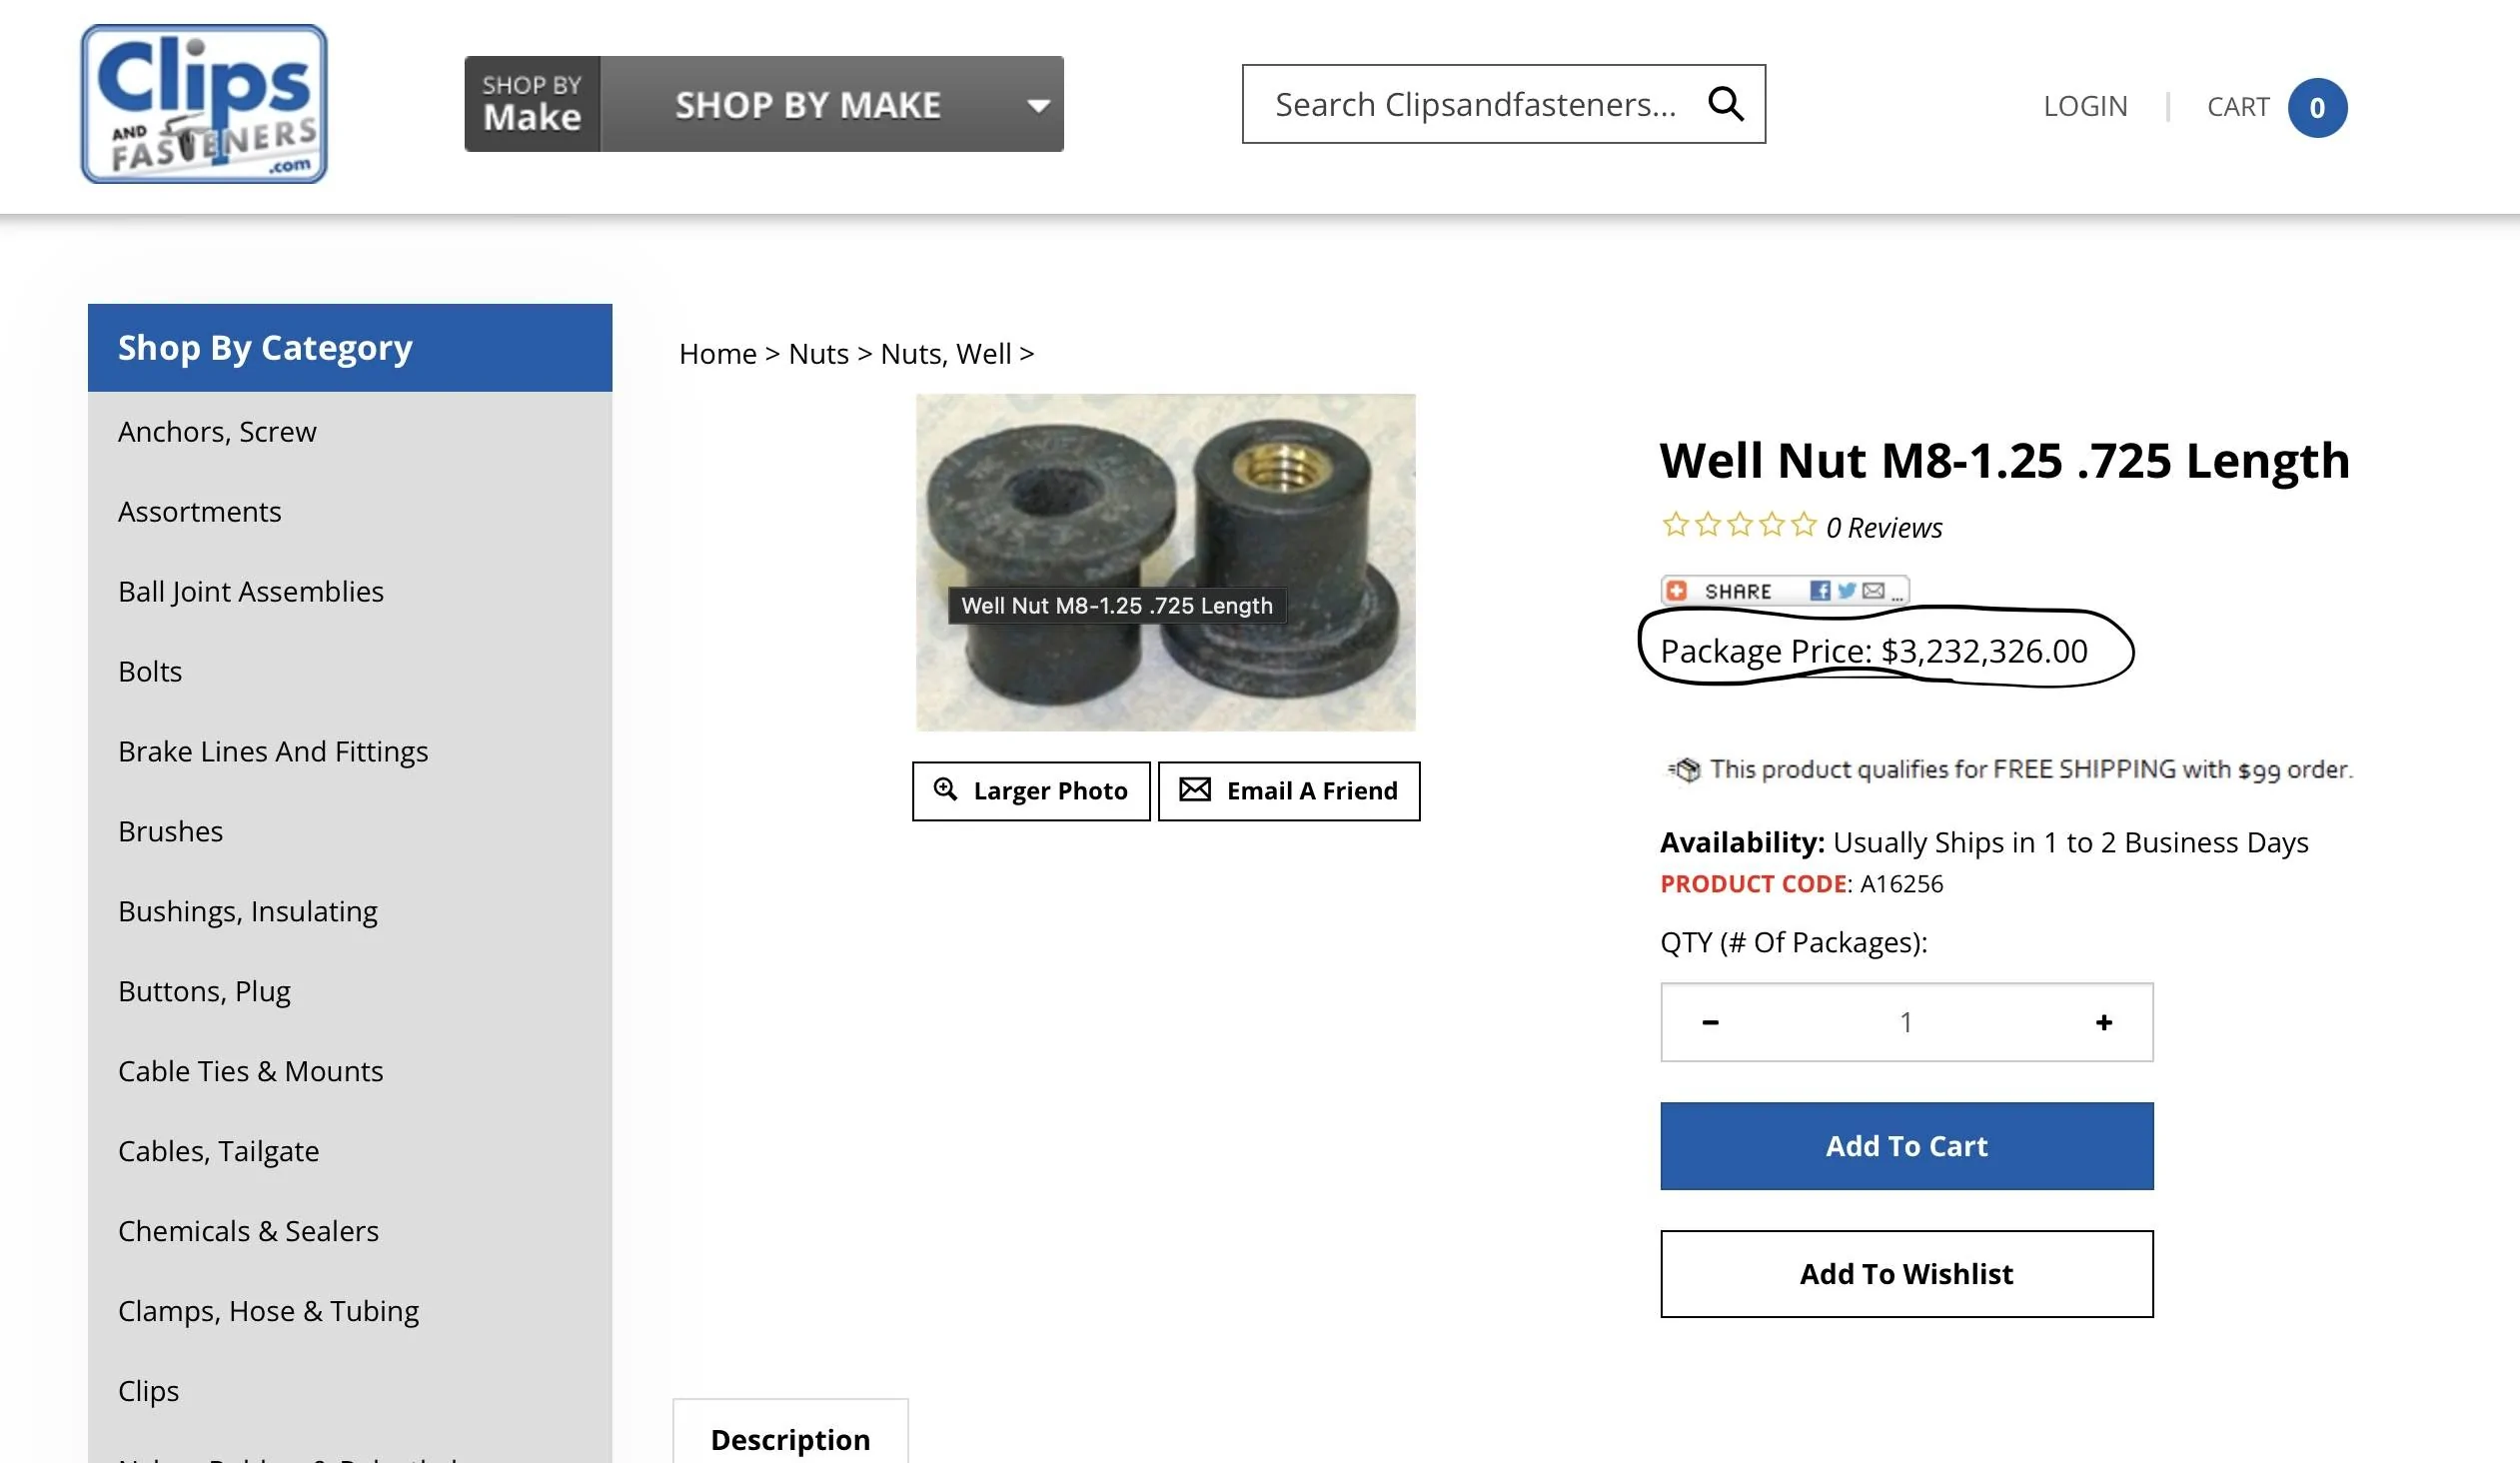
Task: Click the well nut product image
Action: tap(1165, 562)
